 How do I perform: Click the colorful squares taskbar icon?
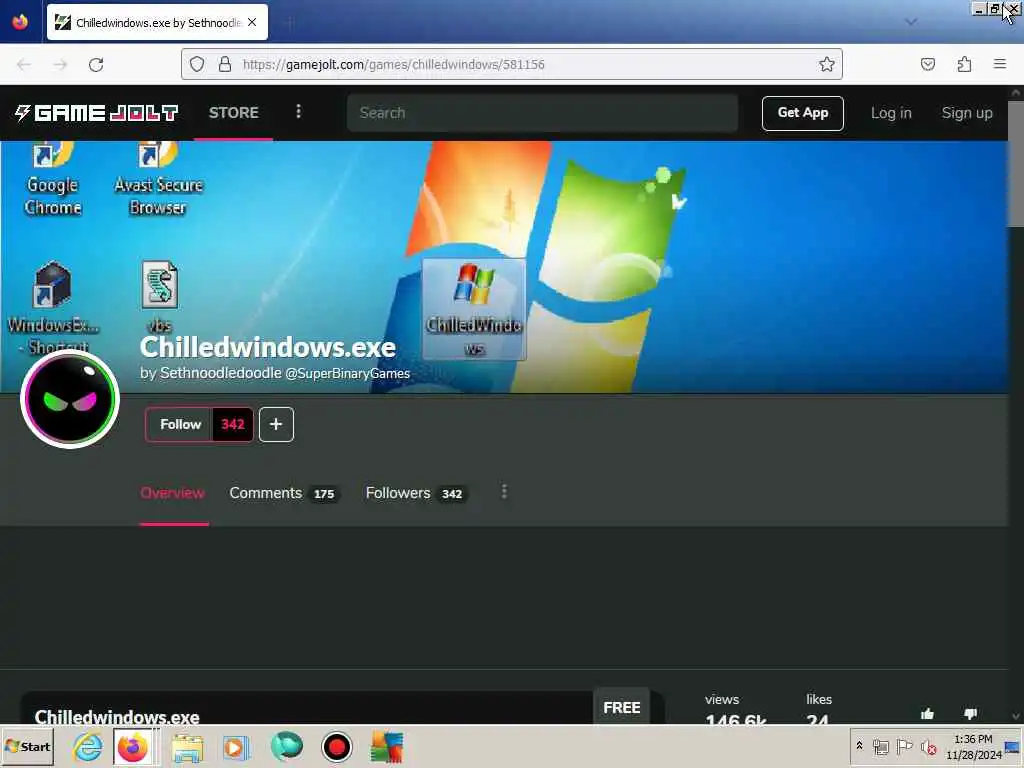pyautogui.click(x=387, y=746)
